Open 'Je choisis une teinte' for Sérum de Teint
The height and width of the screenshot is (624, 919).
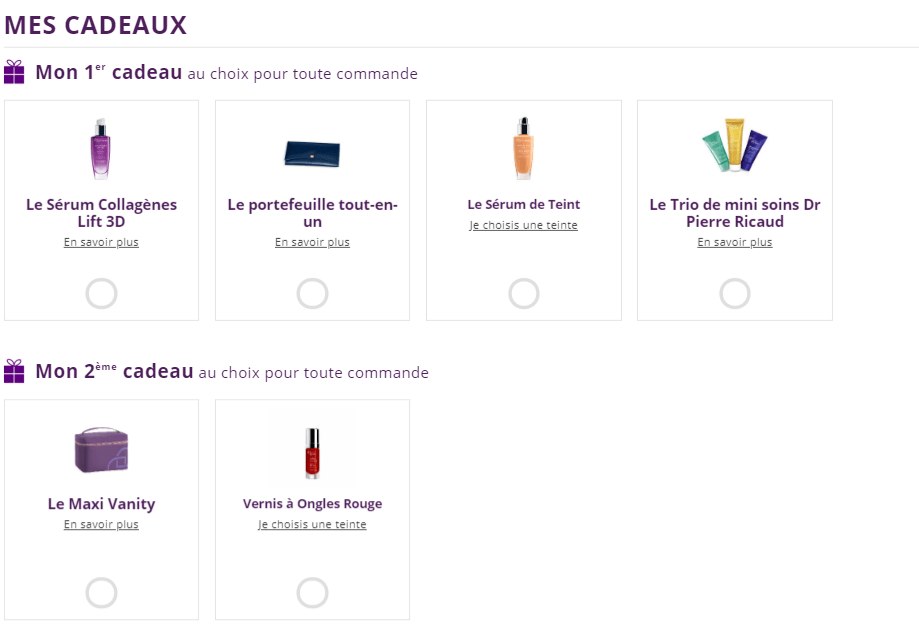[523, 225]
